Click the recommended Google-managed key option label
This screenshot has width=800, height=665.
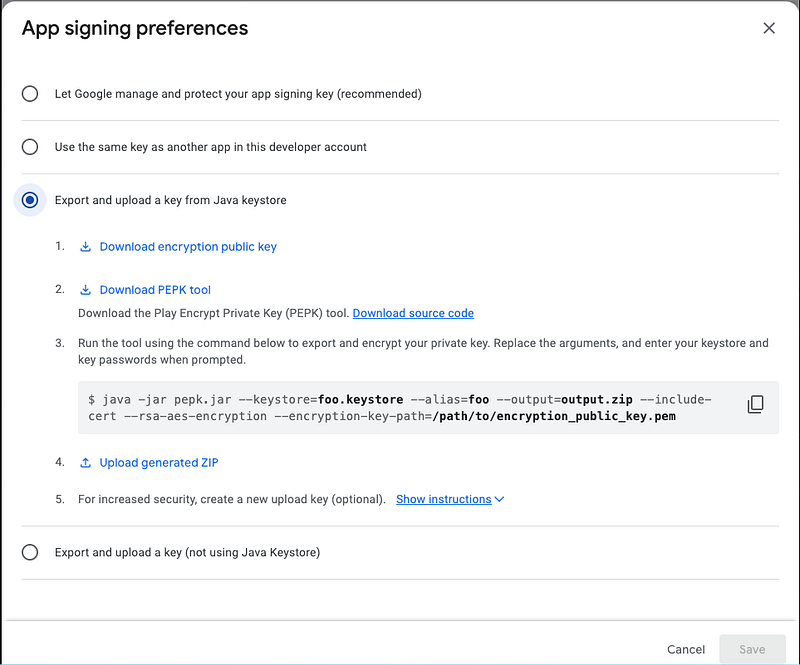click(x=238, y=94)
